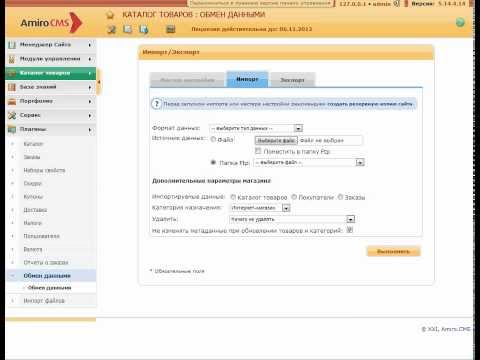Screen dimensions: 480x360
Task: Click the Выполнить button
Action: point(394,251)
